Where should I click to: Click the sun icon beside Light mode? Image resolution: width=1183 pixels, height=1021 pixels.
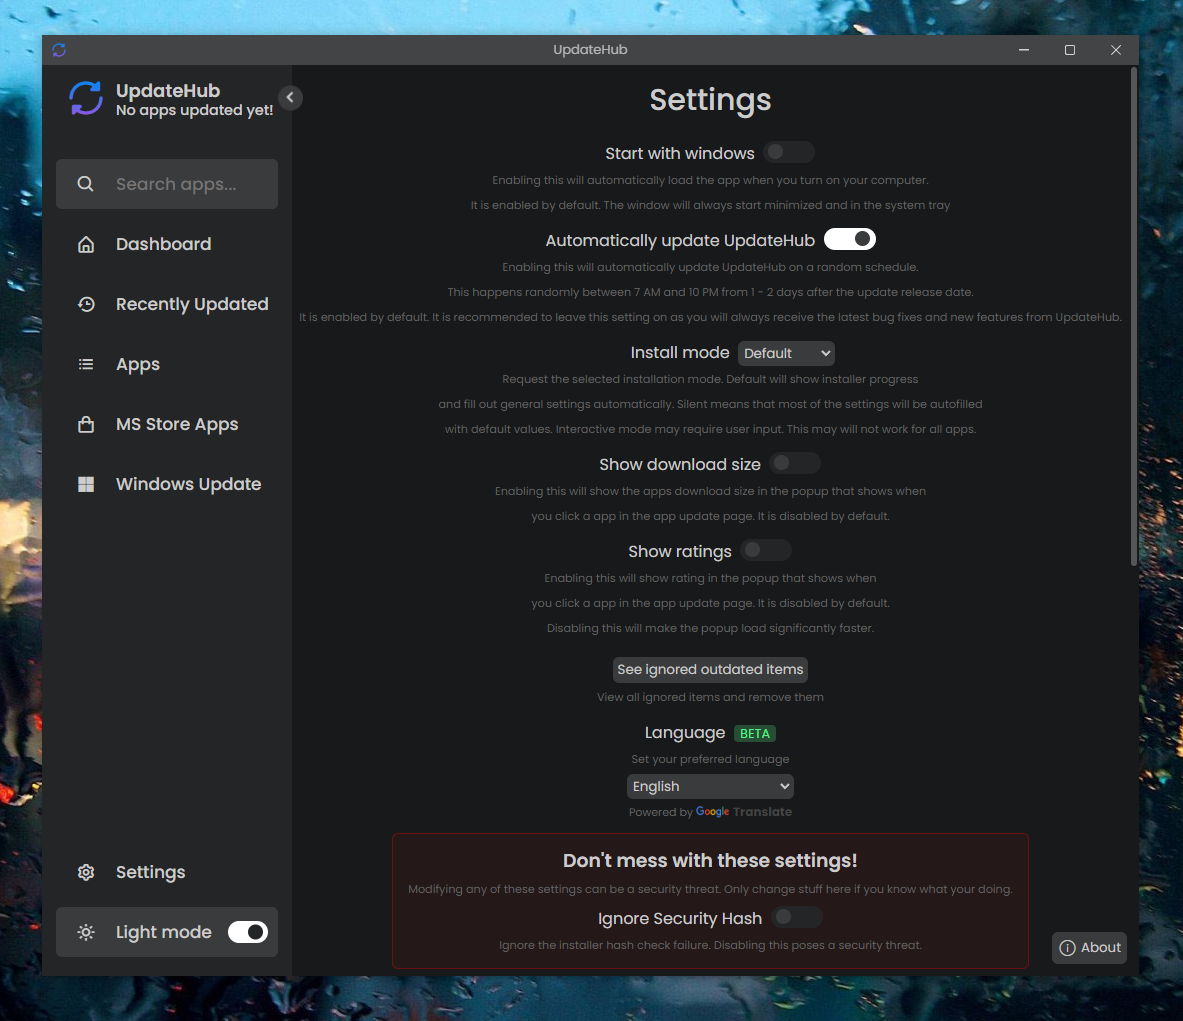pos(86,933)
